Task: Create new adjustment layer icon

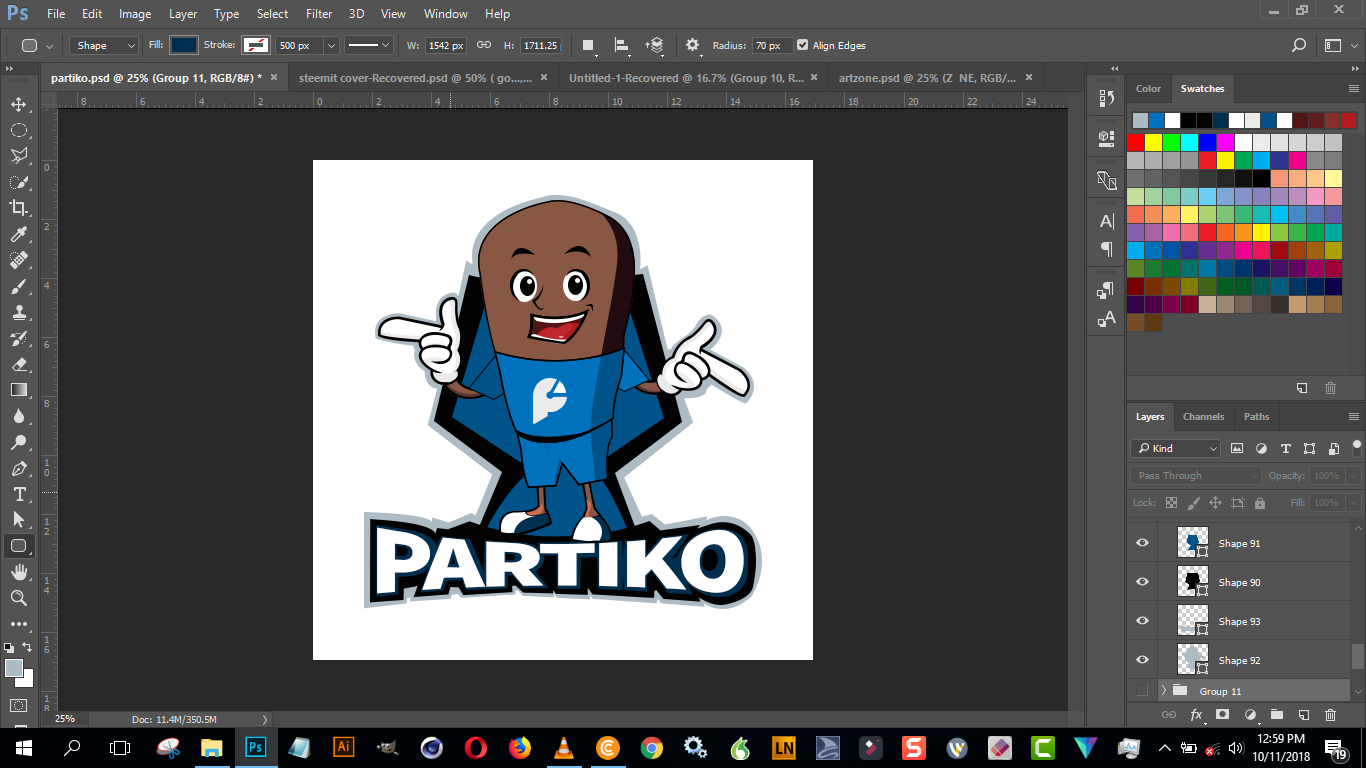Action: tap(1249, 715)
